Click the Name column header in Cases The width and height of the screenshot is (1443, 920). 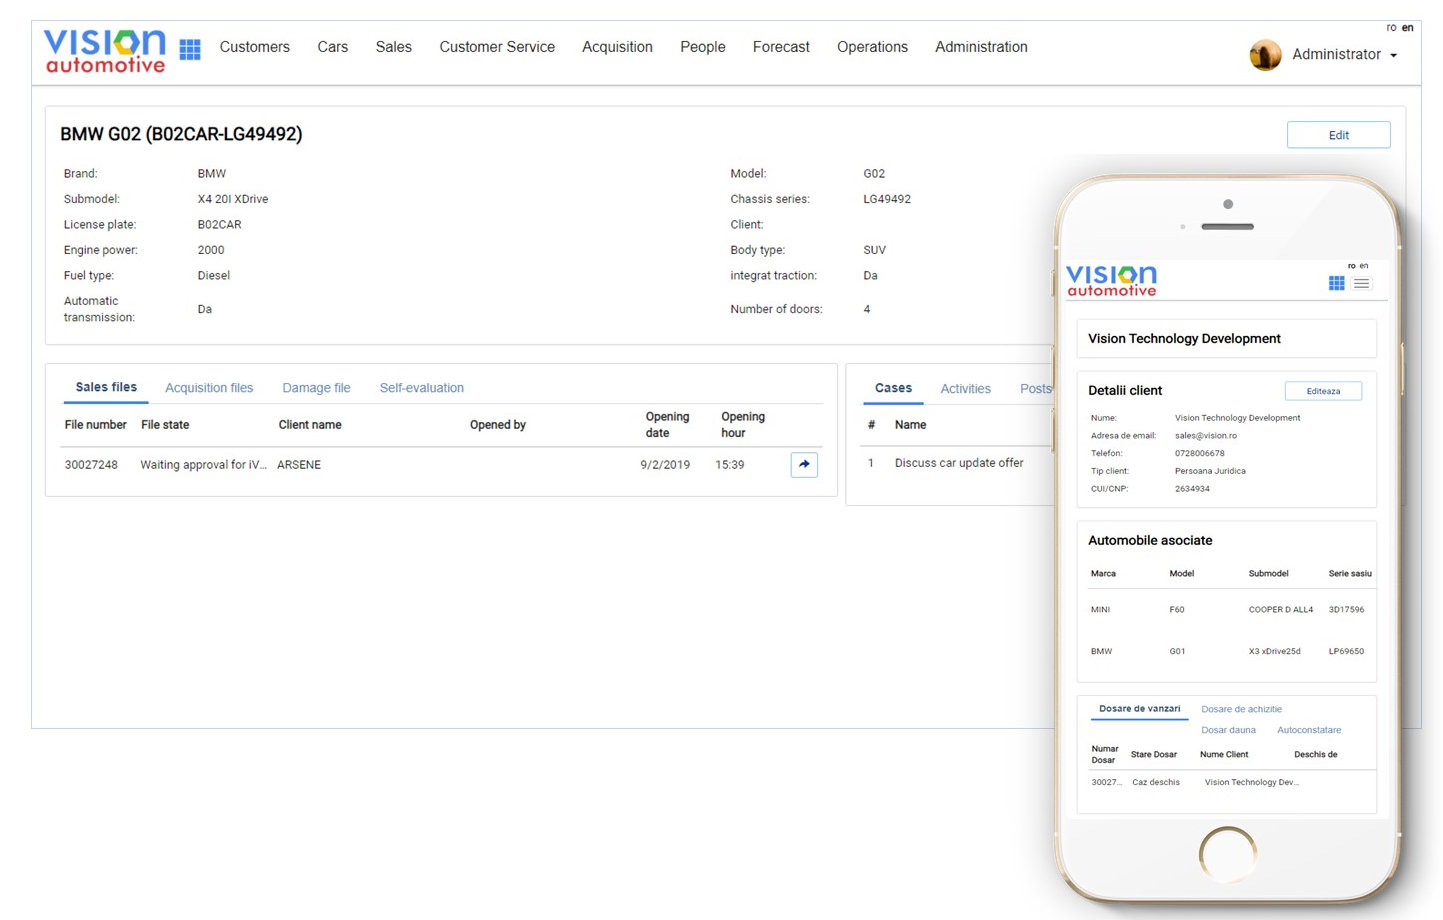pyautogui.click(x=910, y=425)
